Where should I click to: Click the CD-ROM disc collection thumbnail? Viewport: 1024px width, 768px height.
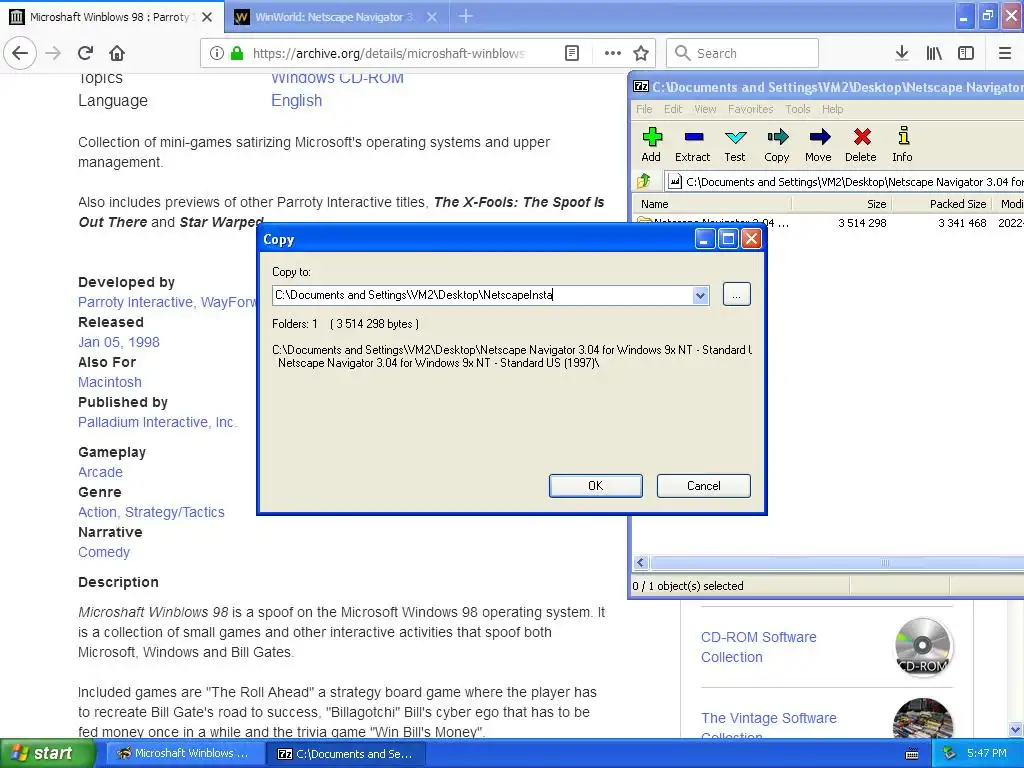(923, 646)
